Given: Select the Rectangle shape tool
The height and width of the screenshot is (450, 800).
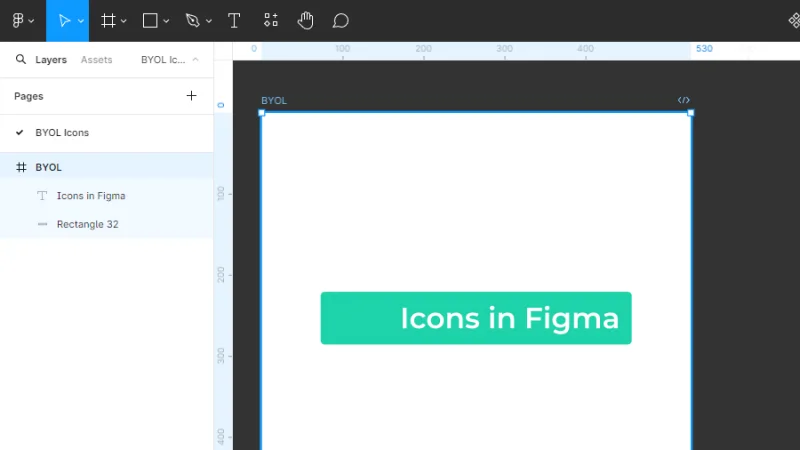Looking at the screenshot, I should 150,21.
